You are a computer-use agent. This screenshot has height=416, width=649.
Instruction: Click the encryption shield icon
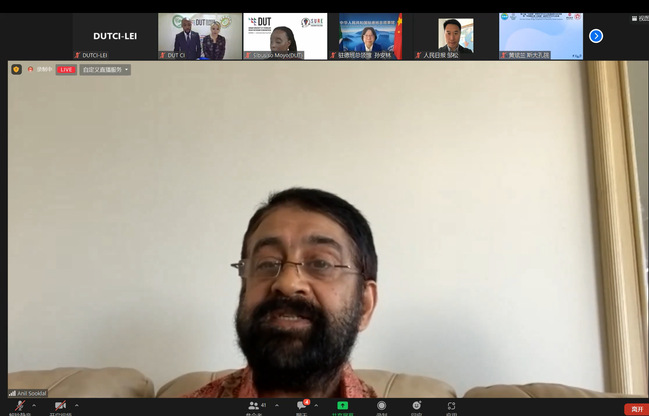pyautogui.click(x=16, y=69)
